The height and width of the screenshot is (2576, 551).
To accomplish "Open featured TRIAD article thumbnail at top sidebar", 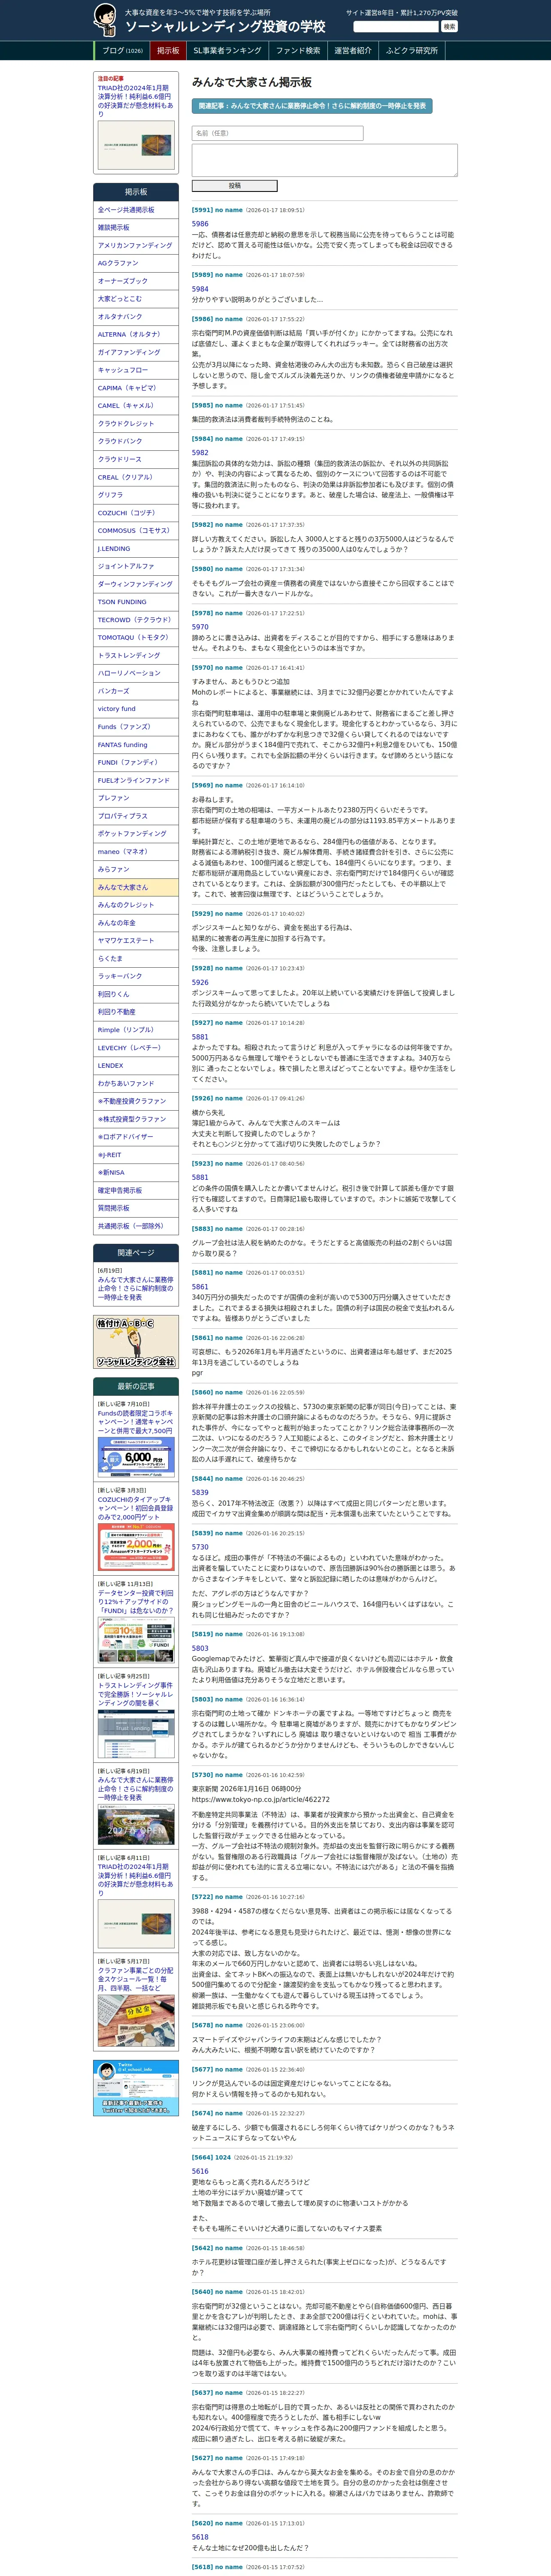I will [x=135, y=145].
